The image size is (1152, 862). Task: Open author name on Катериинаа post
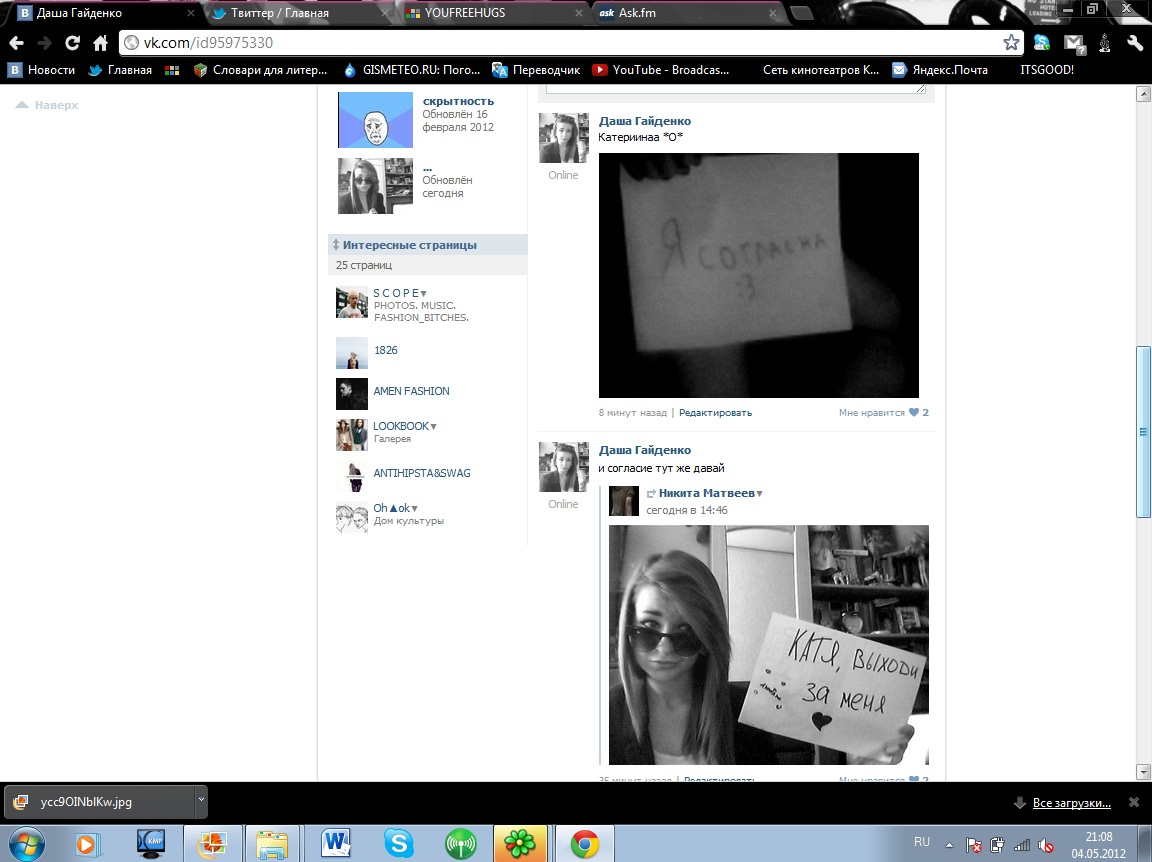645,121
